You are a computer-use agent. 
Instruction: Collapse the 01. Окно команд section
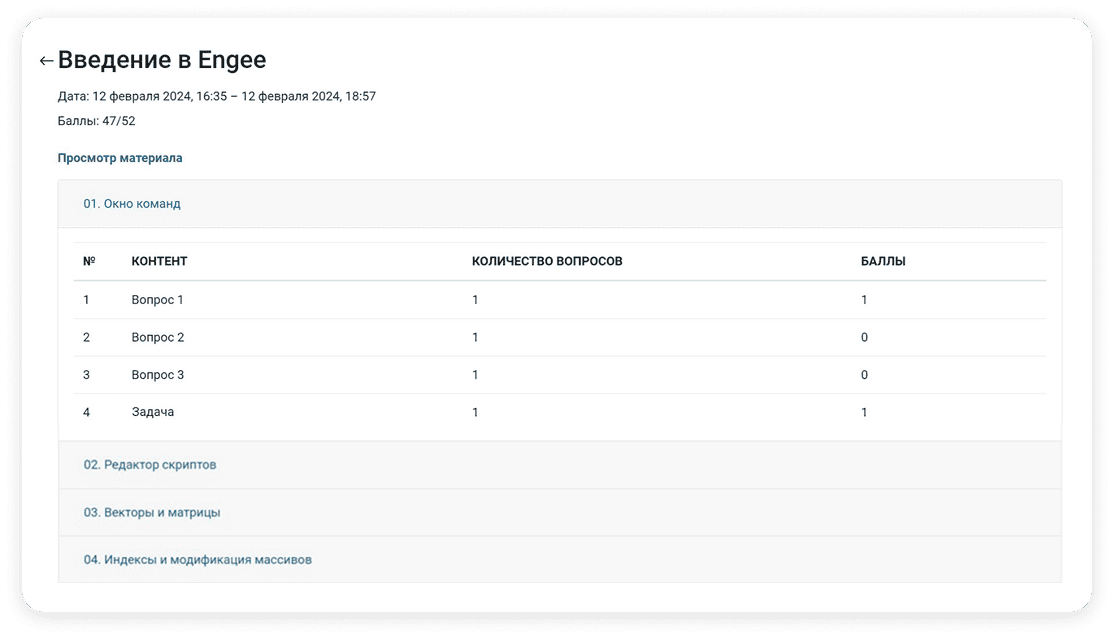click(132, 204)
